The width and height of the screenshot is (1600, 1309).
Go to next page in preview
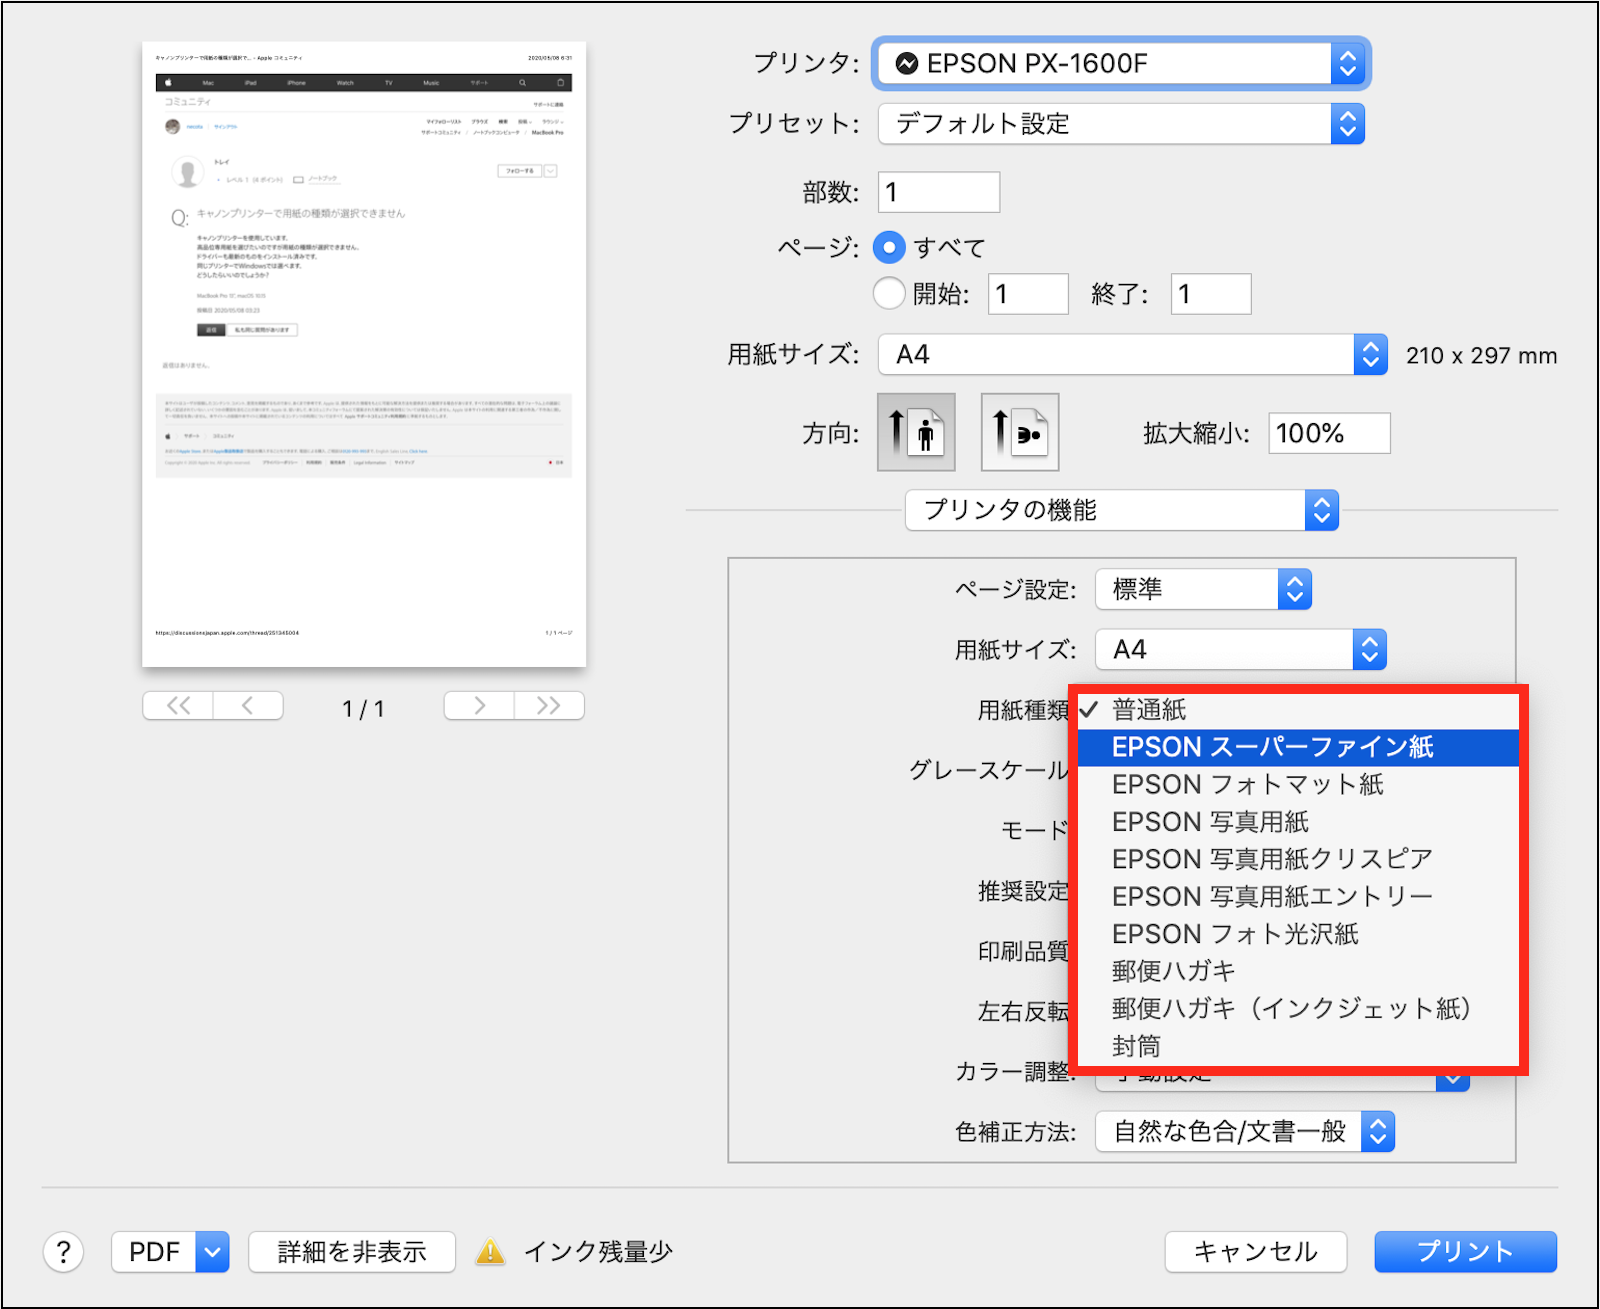(x=479, y=706)
